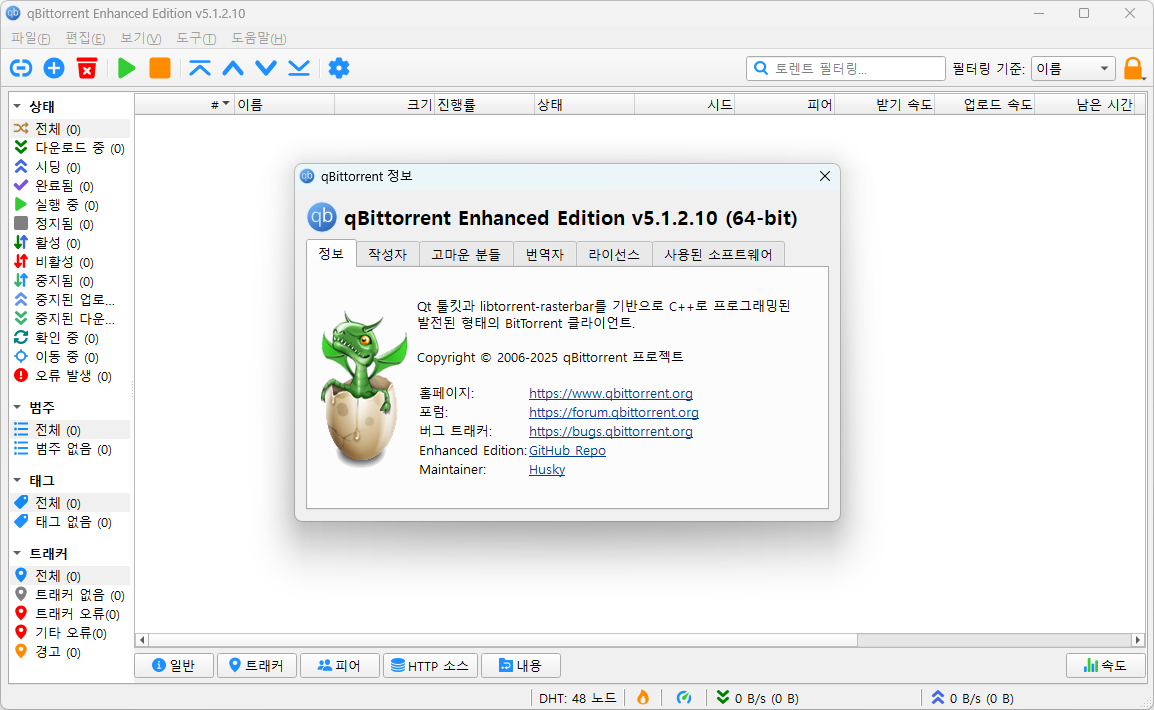Viewport: 1154px width, 710px height.
Task: Switch to the 라이선스 tab
Action: [x=614, y=254]
